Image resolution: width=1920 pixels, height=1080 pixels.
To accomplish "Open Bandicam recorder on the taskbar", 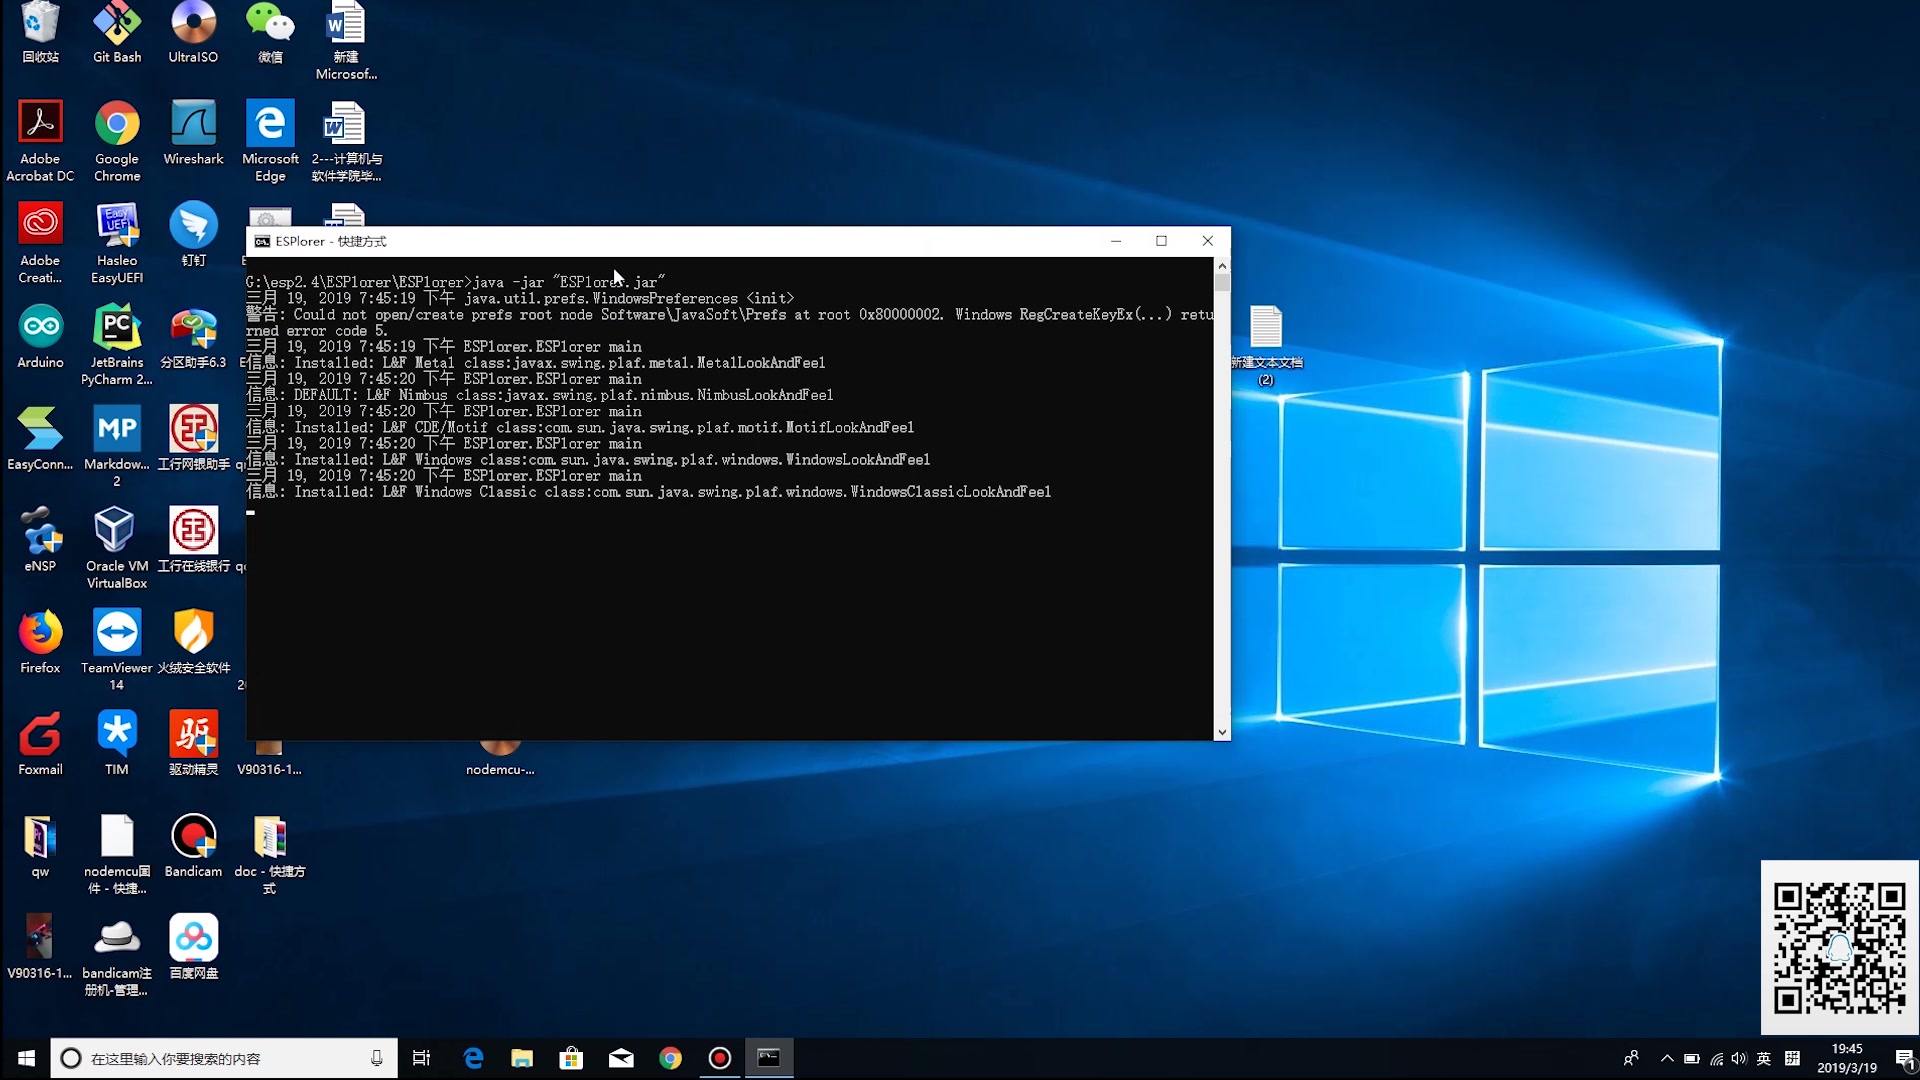I will [x=720, y=1058].
